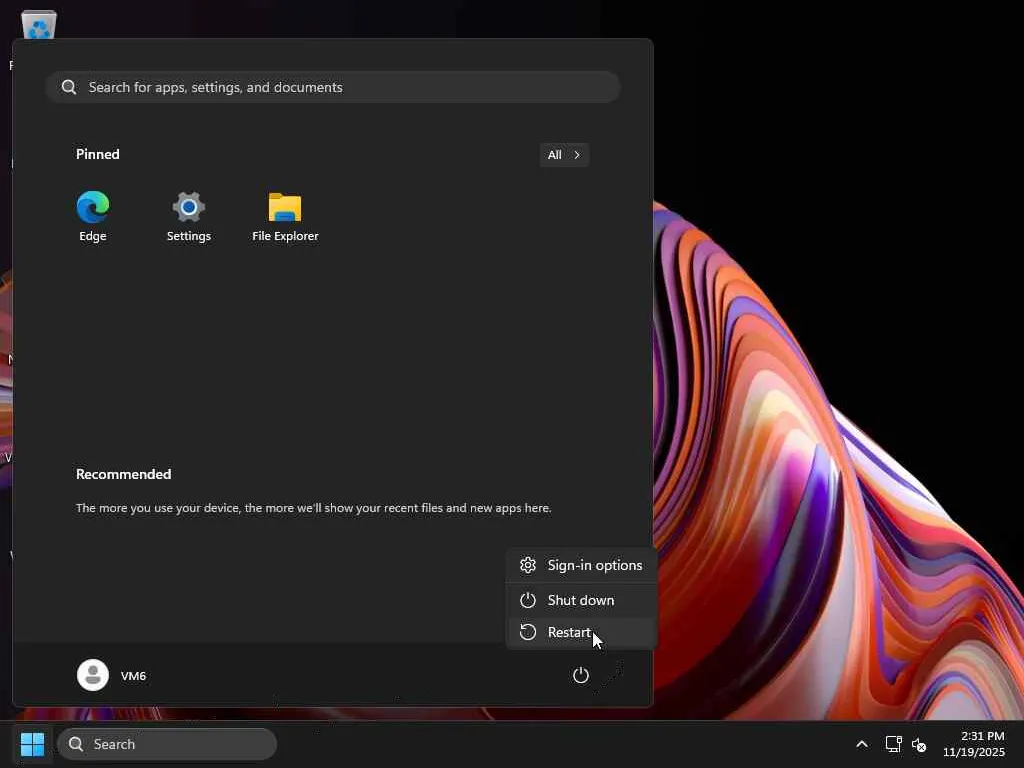Click the muted volume tray icon
Image resolution: width=1024 pixels, height=768 pixels.
[x=919, y=744]
